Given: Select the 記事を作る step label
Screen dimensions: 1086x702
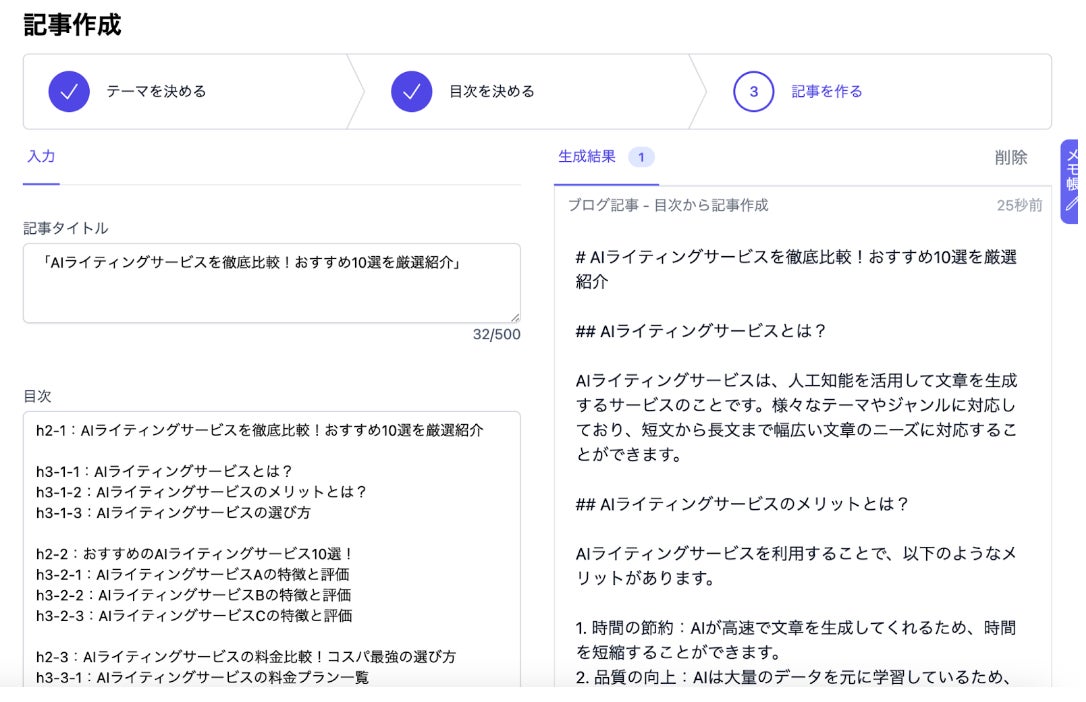Looking at the screenshot, I should pyautogui.click(x=827, y=91).
